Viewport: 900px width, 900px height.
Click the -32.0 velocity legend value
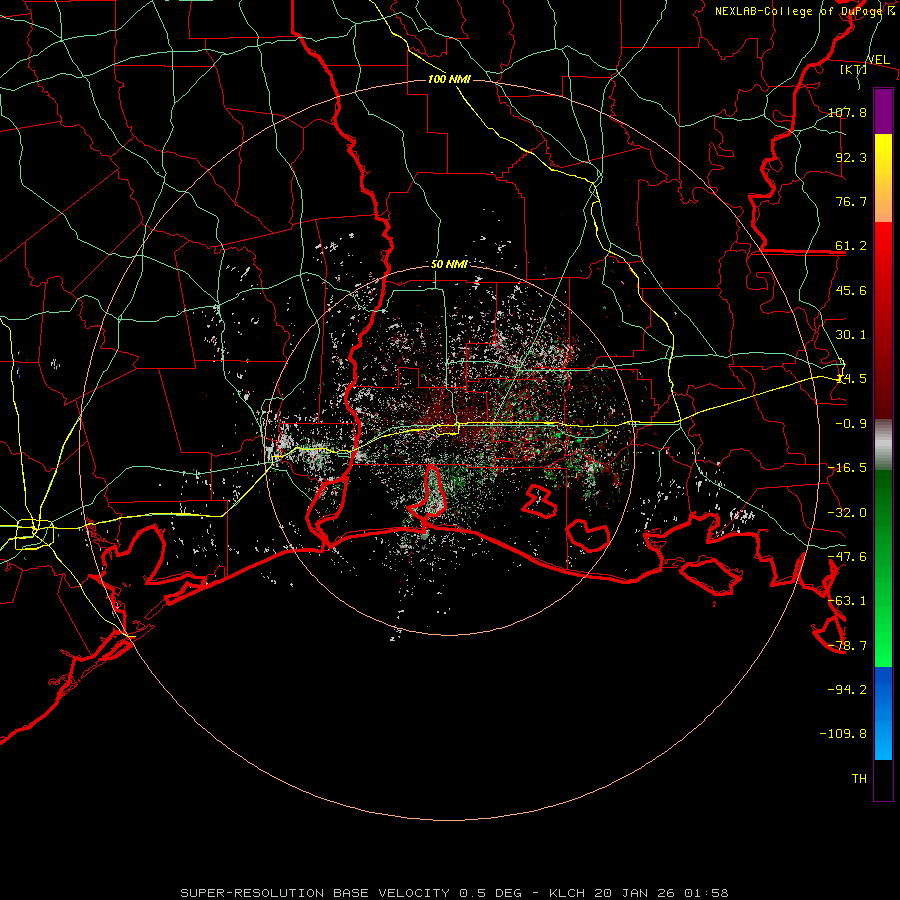847,513
